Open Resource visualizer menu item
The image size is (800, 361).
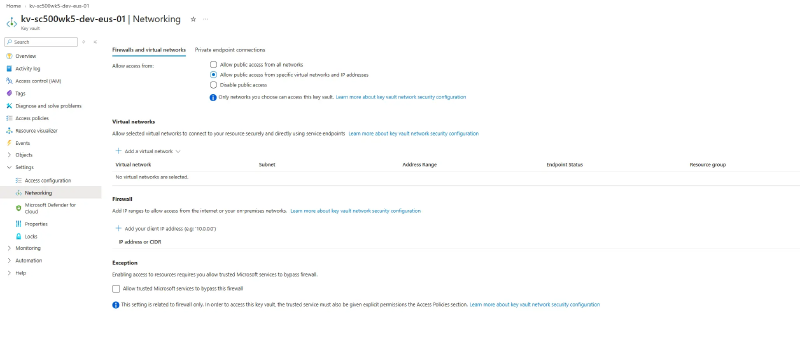(x=36, y=131)
